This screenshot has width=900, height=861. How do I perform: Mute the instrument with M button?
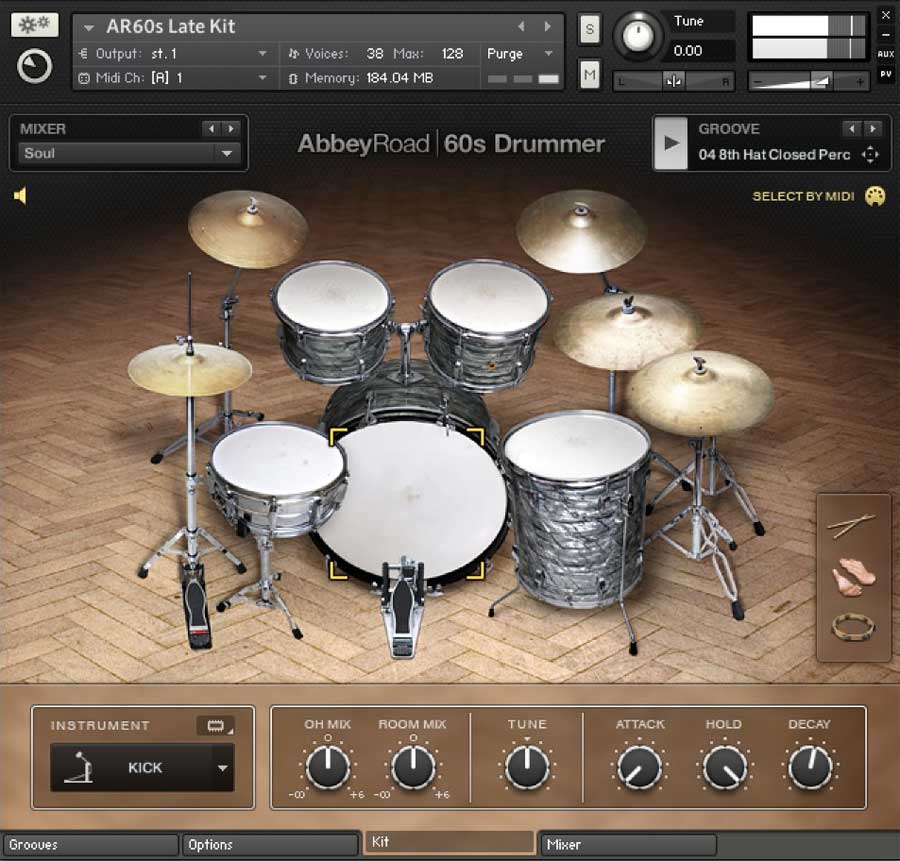tap(589, 75)
